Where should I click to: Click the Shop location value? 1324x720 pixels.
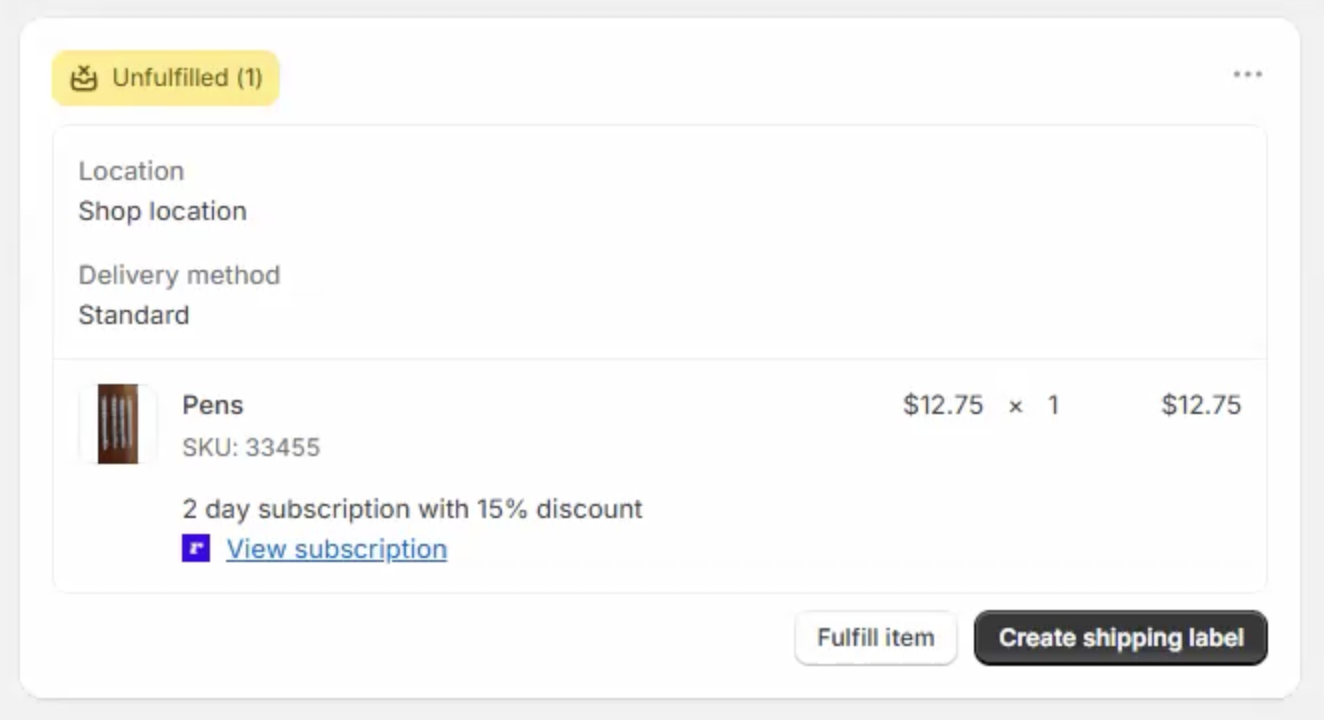coord(162,211)
